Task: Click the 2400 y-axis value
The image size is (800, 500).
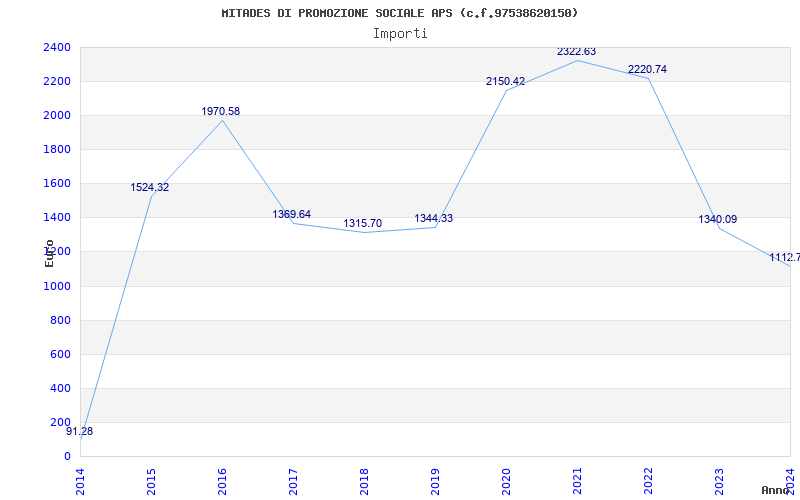Action: [x=57, y=47]
